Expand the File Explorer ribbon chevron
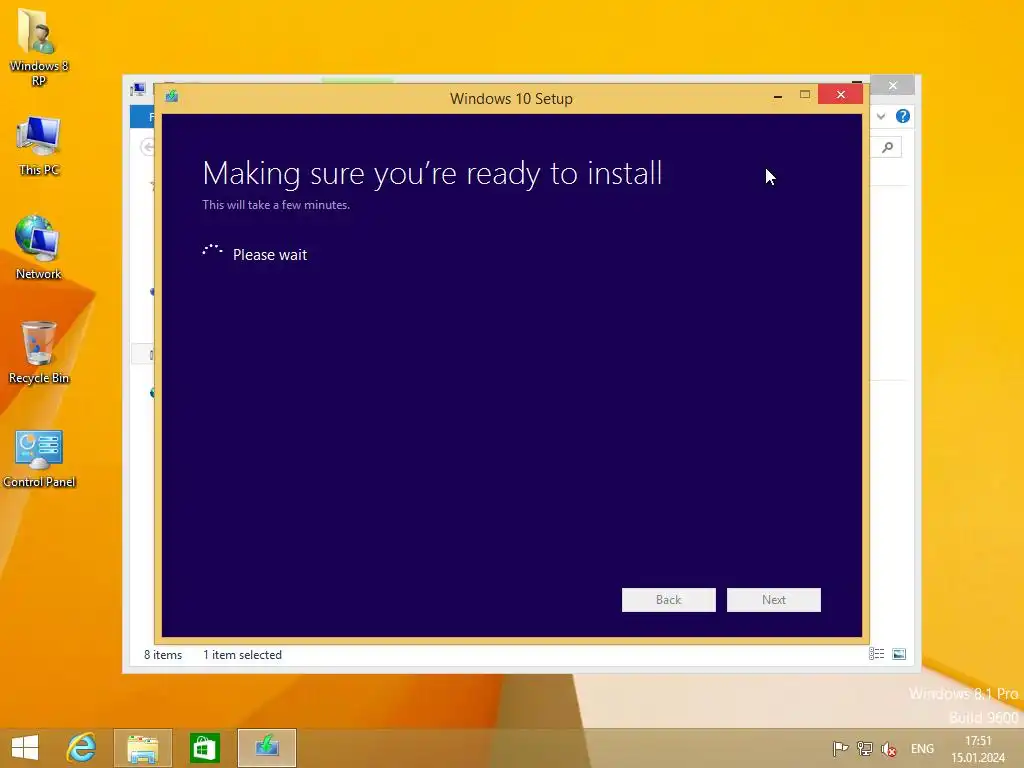 [881, 116]
